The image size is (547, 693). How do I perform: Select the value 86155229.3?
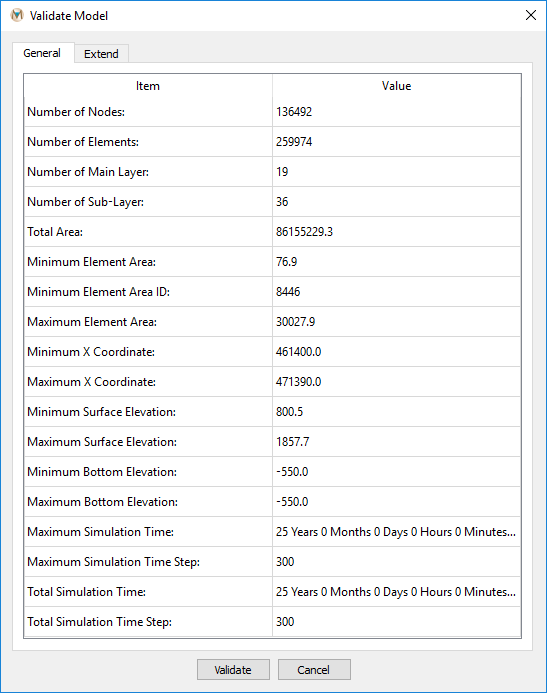click(x=304, y=232)
